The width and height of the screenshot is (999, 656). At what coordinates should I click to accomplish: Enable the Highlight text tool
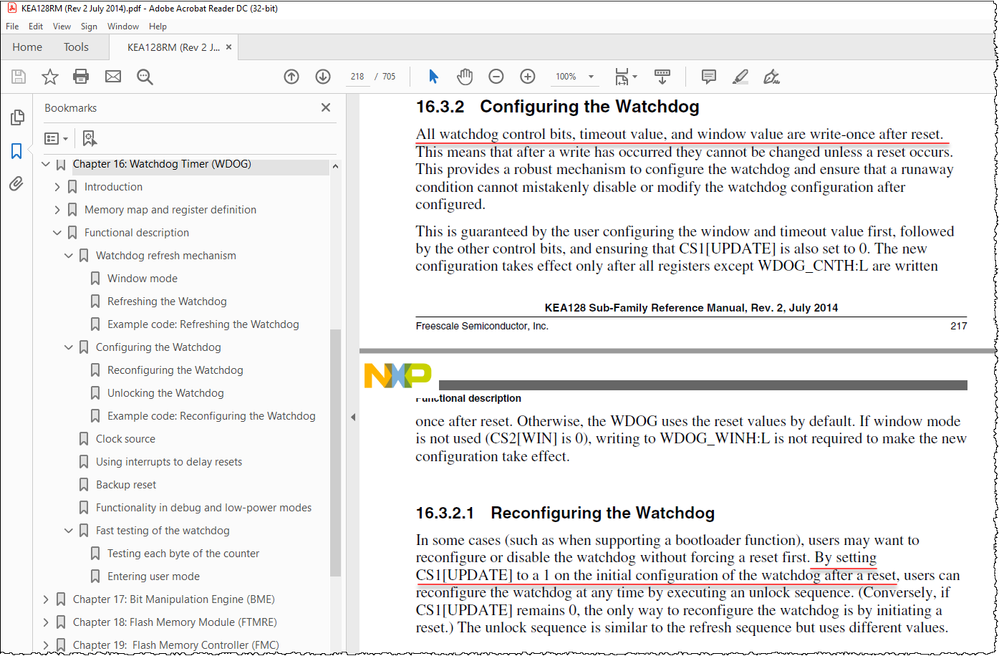(x=741, y=76)
